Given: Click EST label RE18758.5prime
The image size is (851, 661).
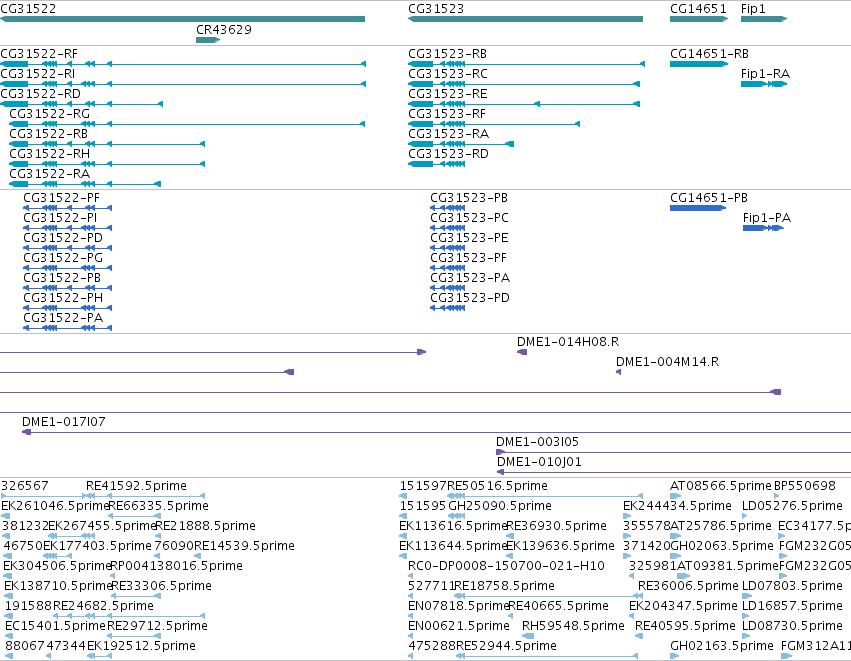Looking at the screenshot, I should tap(504, 587).
